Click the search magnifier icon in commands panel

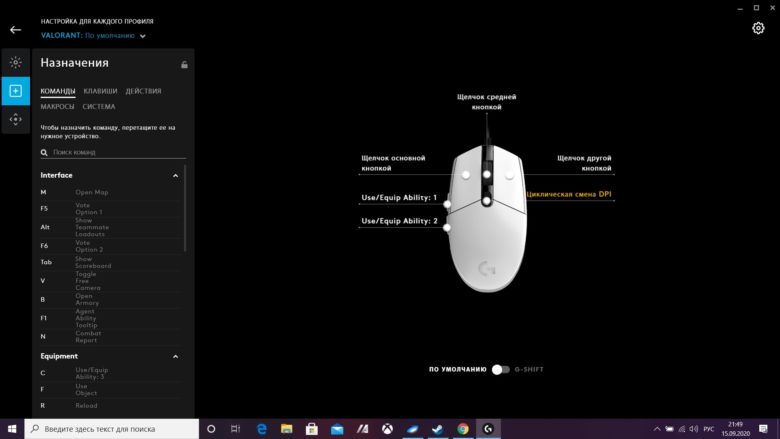[44, 153]
